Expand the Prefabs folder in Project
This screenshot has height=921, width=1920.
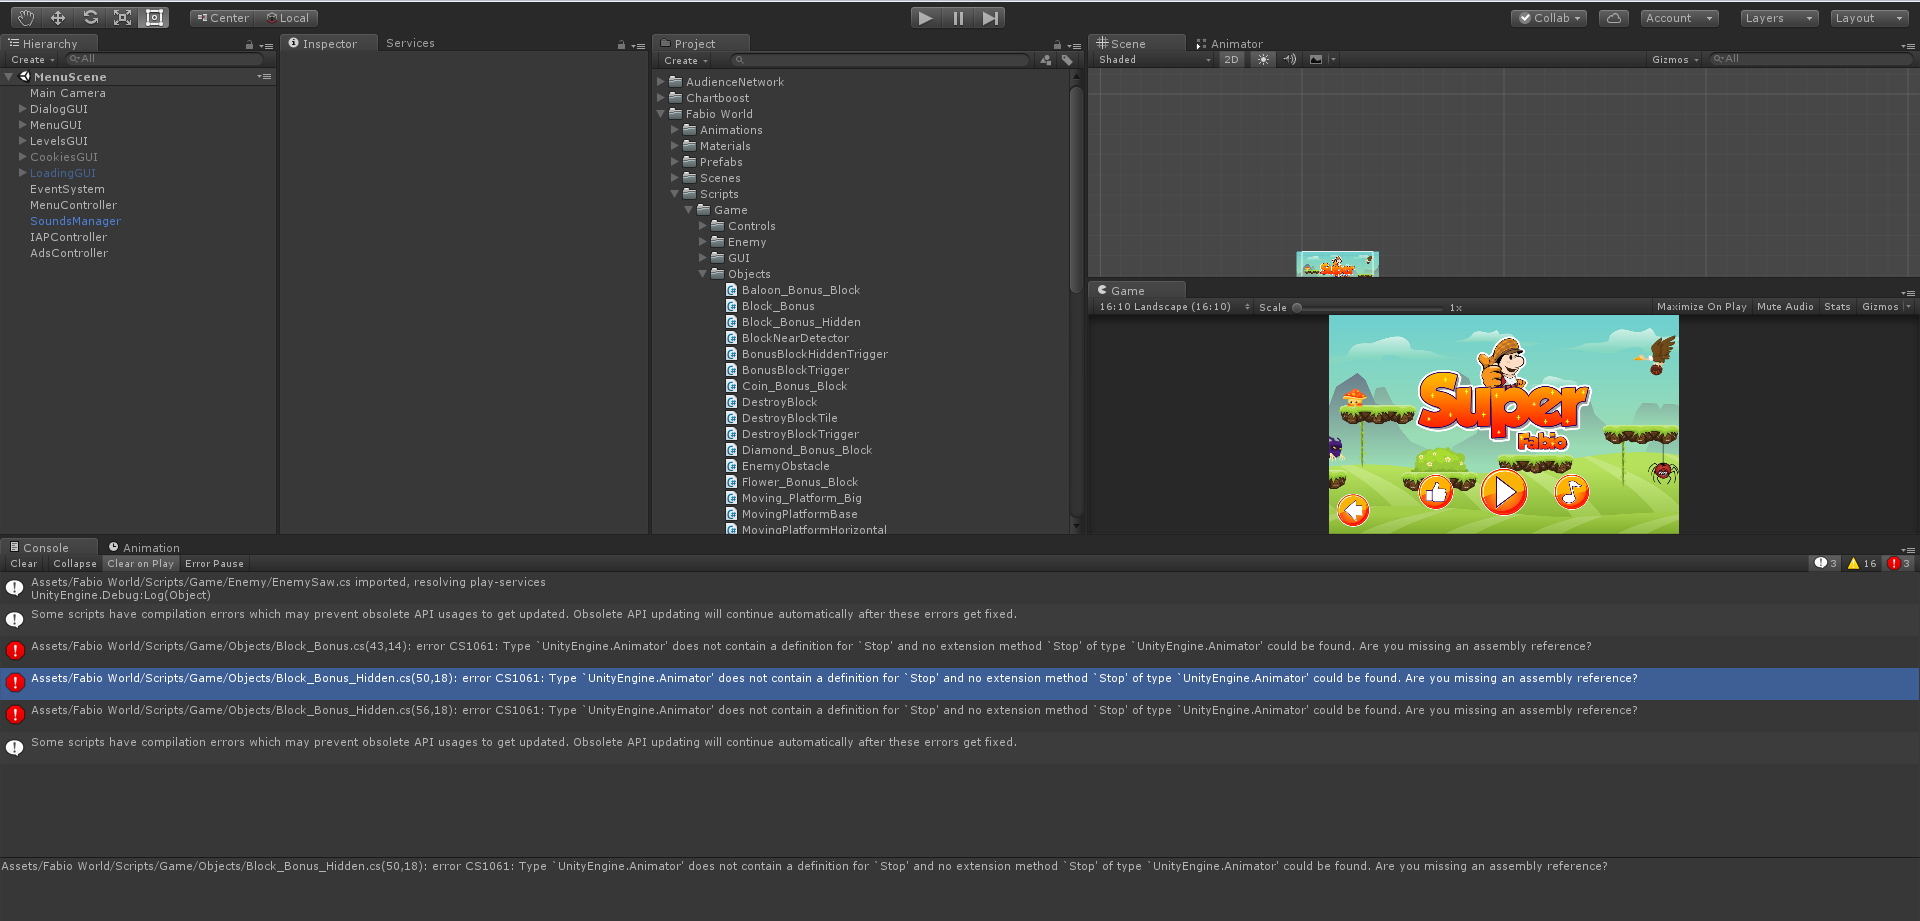tap(675, 161)
